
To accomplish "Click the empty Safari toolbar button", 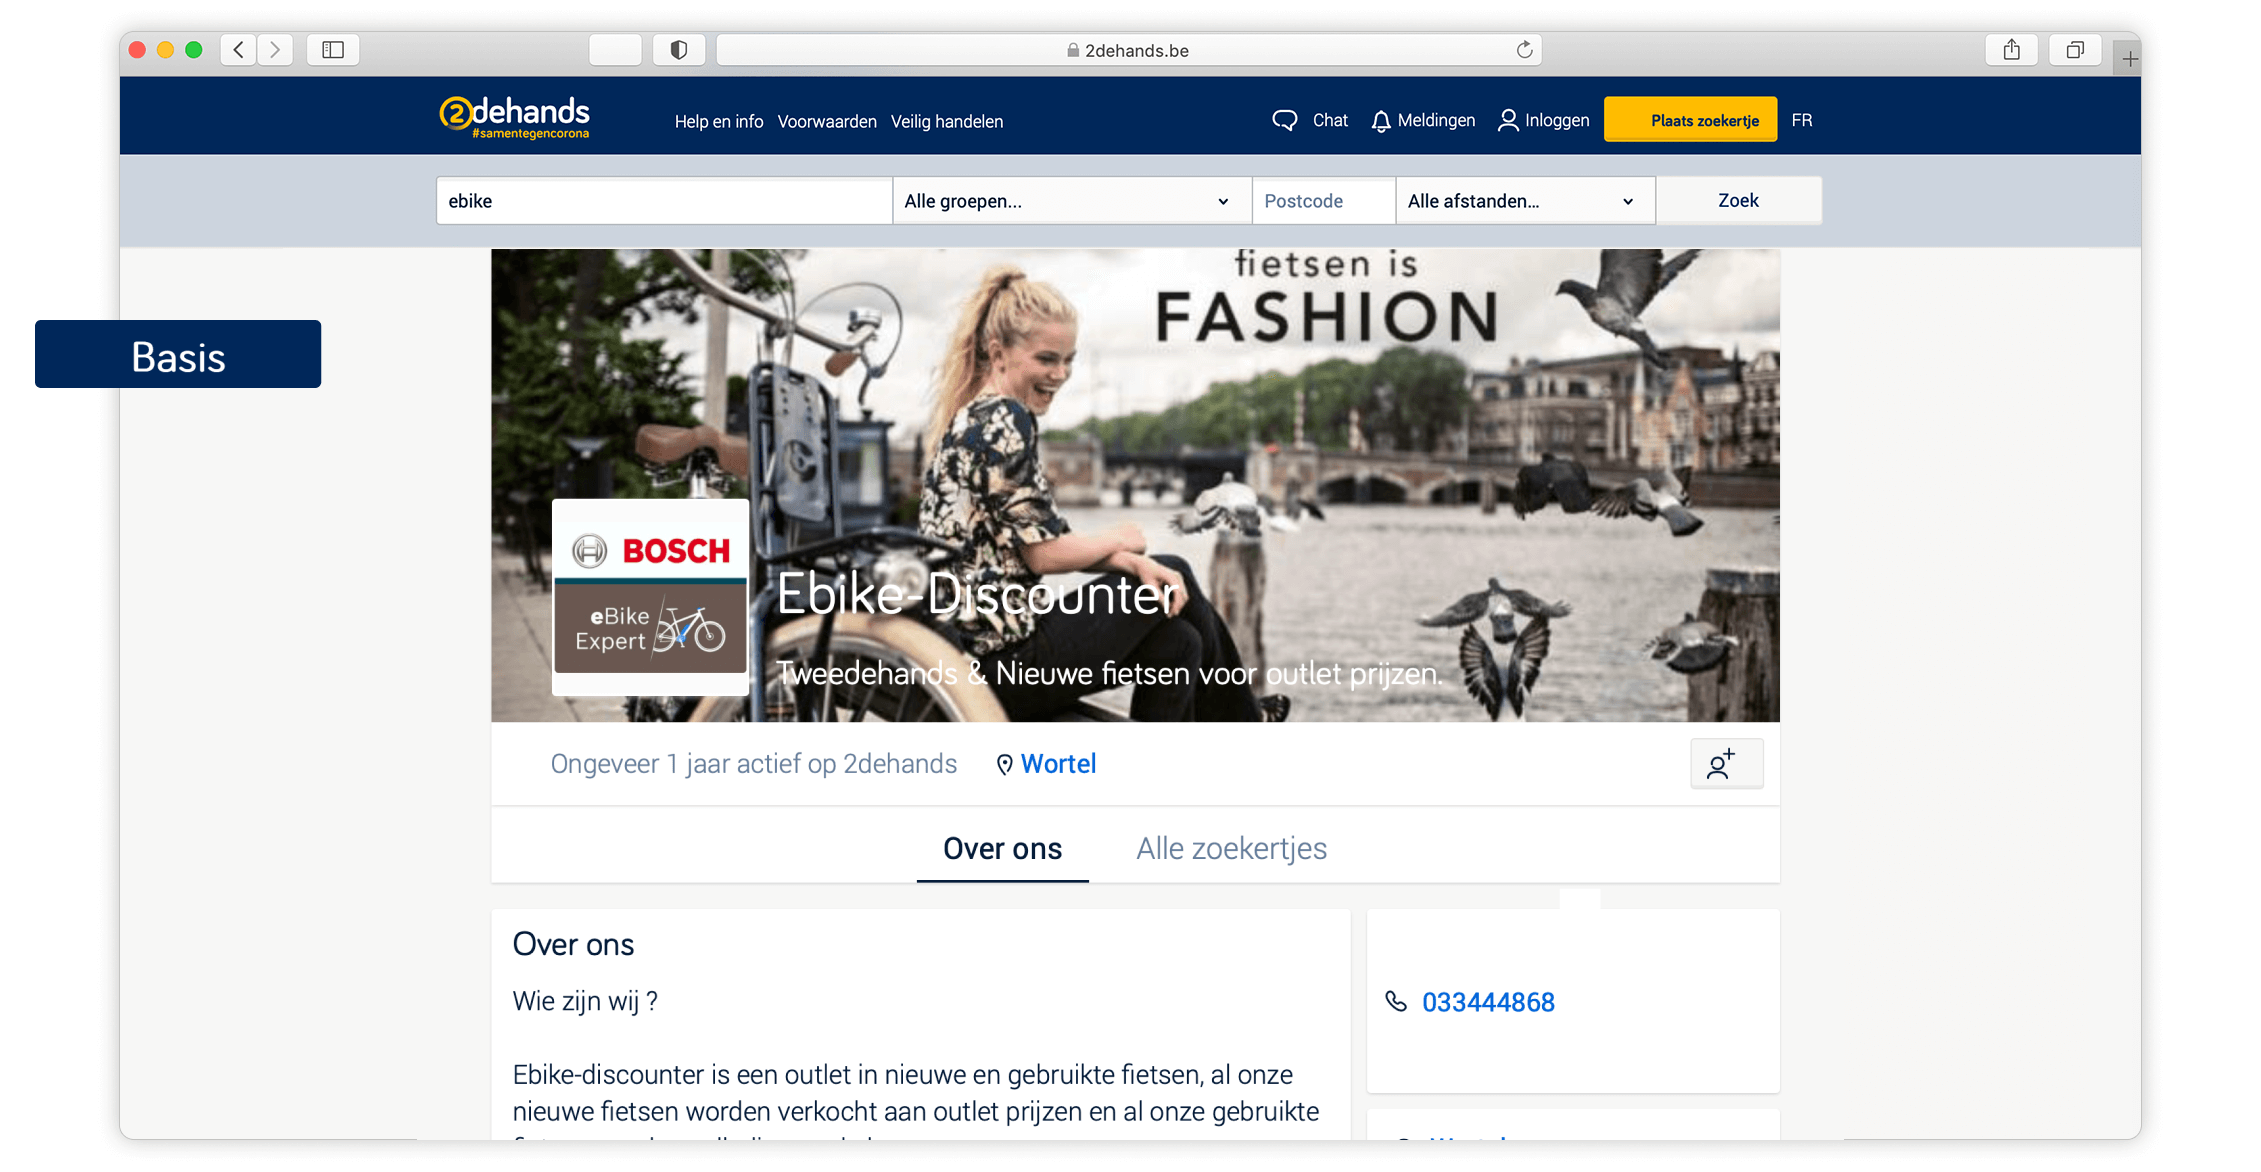I will [x=615, y=50].
